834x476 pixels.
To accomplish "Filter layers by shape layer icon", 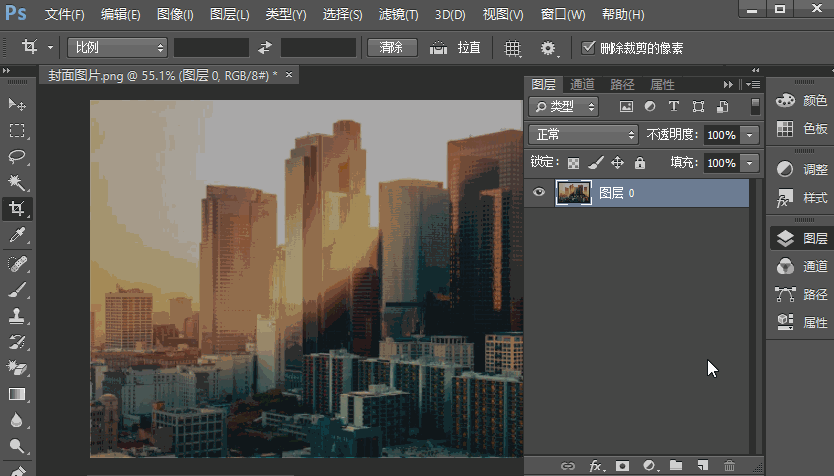I will 698,106.
